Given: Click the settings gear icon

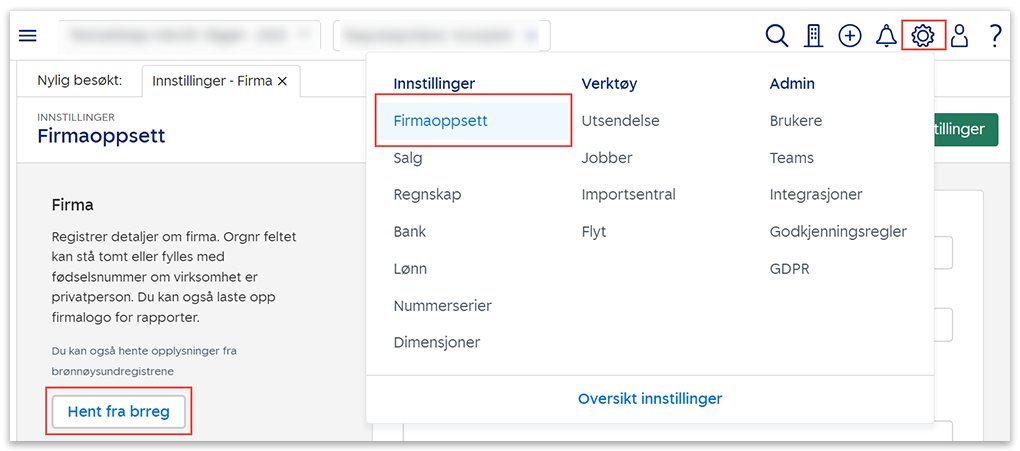Looking at the screenshot, I should (x=923, y=36).
